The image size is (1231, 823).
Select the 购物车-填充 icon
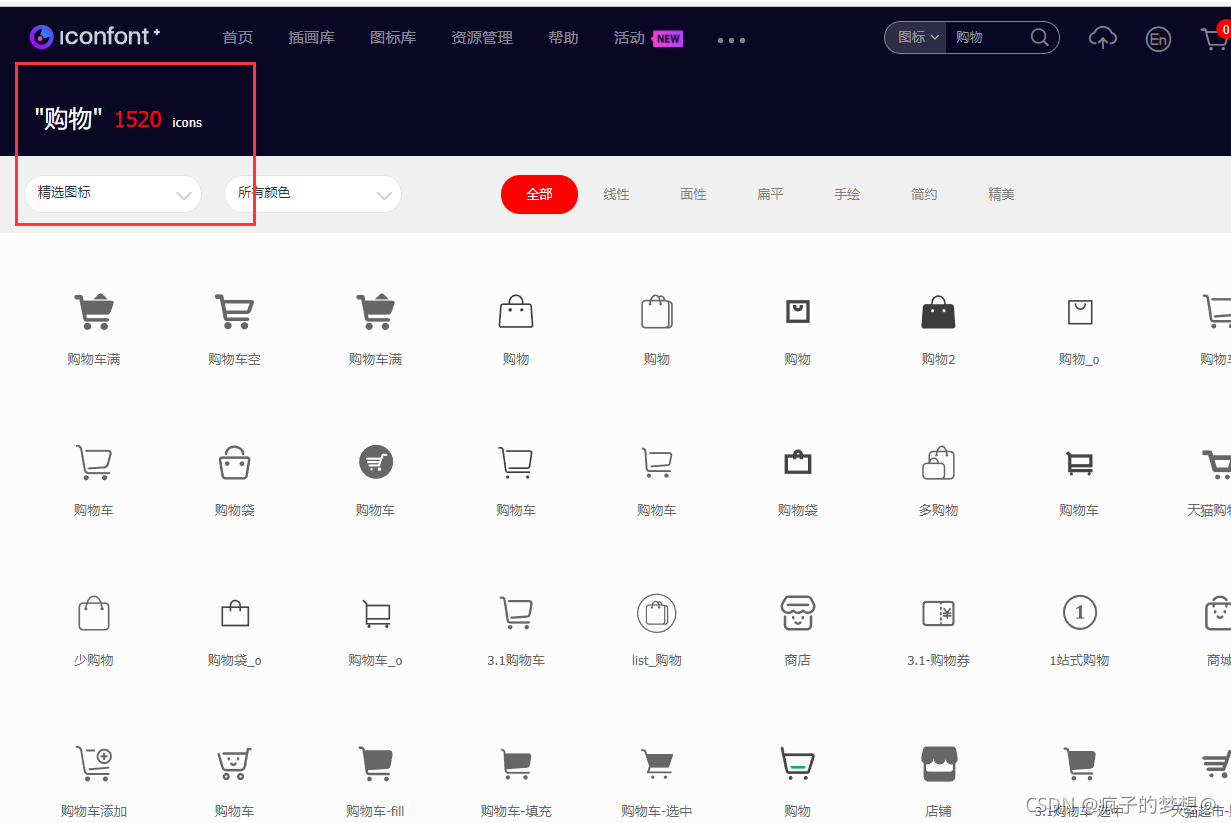coord(516,765)
